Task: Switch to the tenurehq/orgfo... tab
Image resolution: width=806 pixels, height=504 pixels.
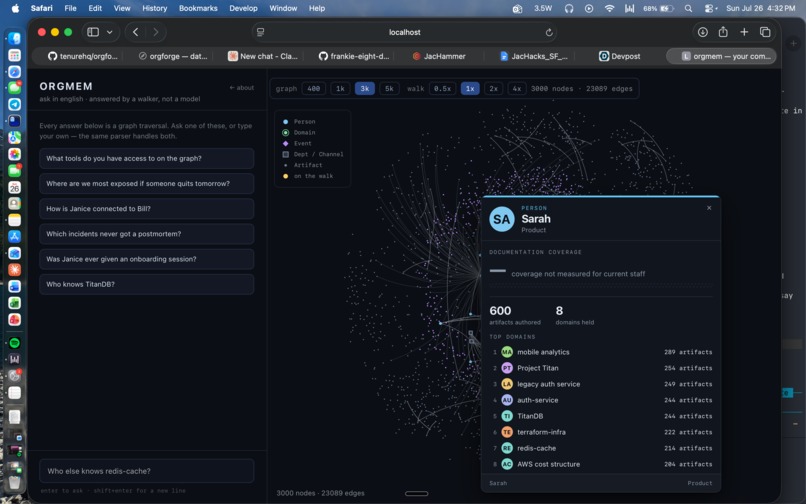Action: [x=83, y=56]
